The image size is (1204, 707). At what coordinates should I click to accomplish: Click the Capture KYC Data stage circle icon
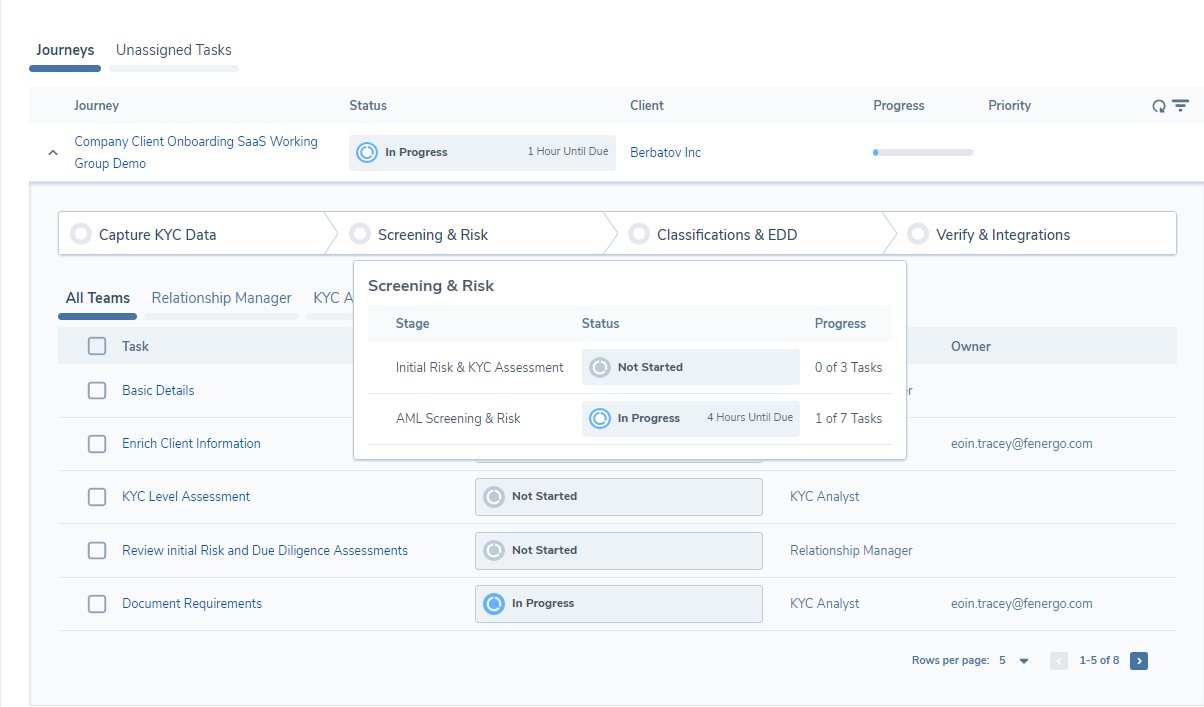point(81,234)
